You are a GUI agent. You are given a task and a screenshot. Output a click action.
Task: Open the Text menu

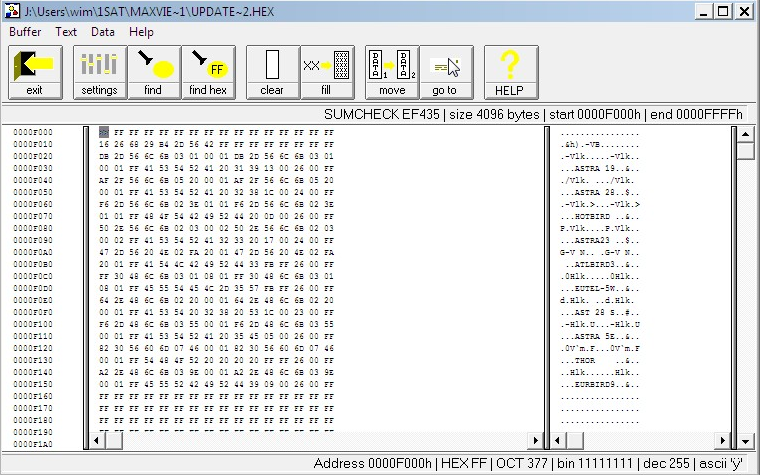click(x=66, y=32)
